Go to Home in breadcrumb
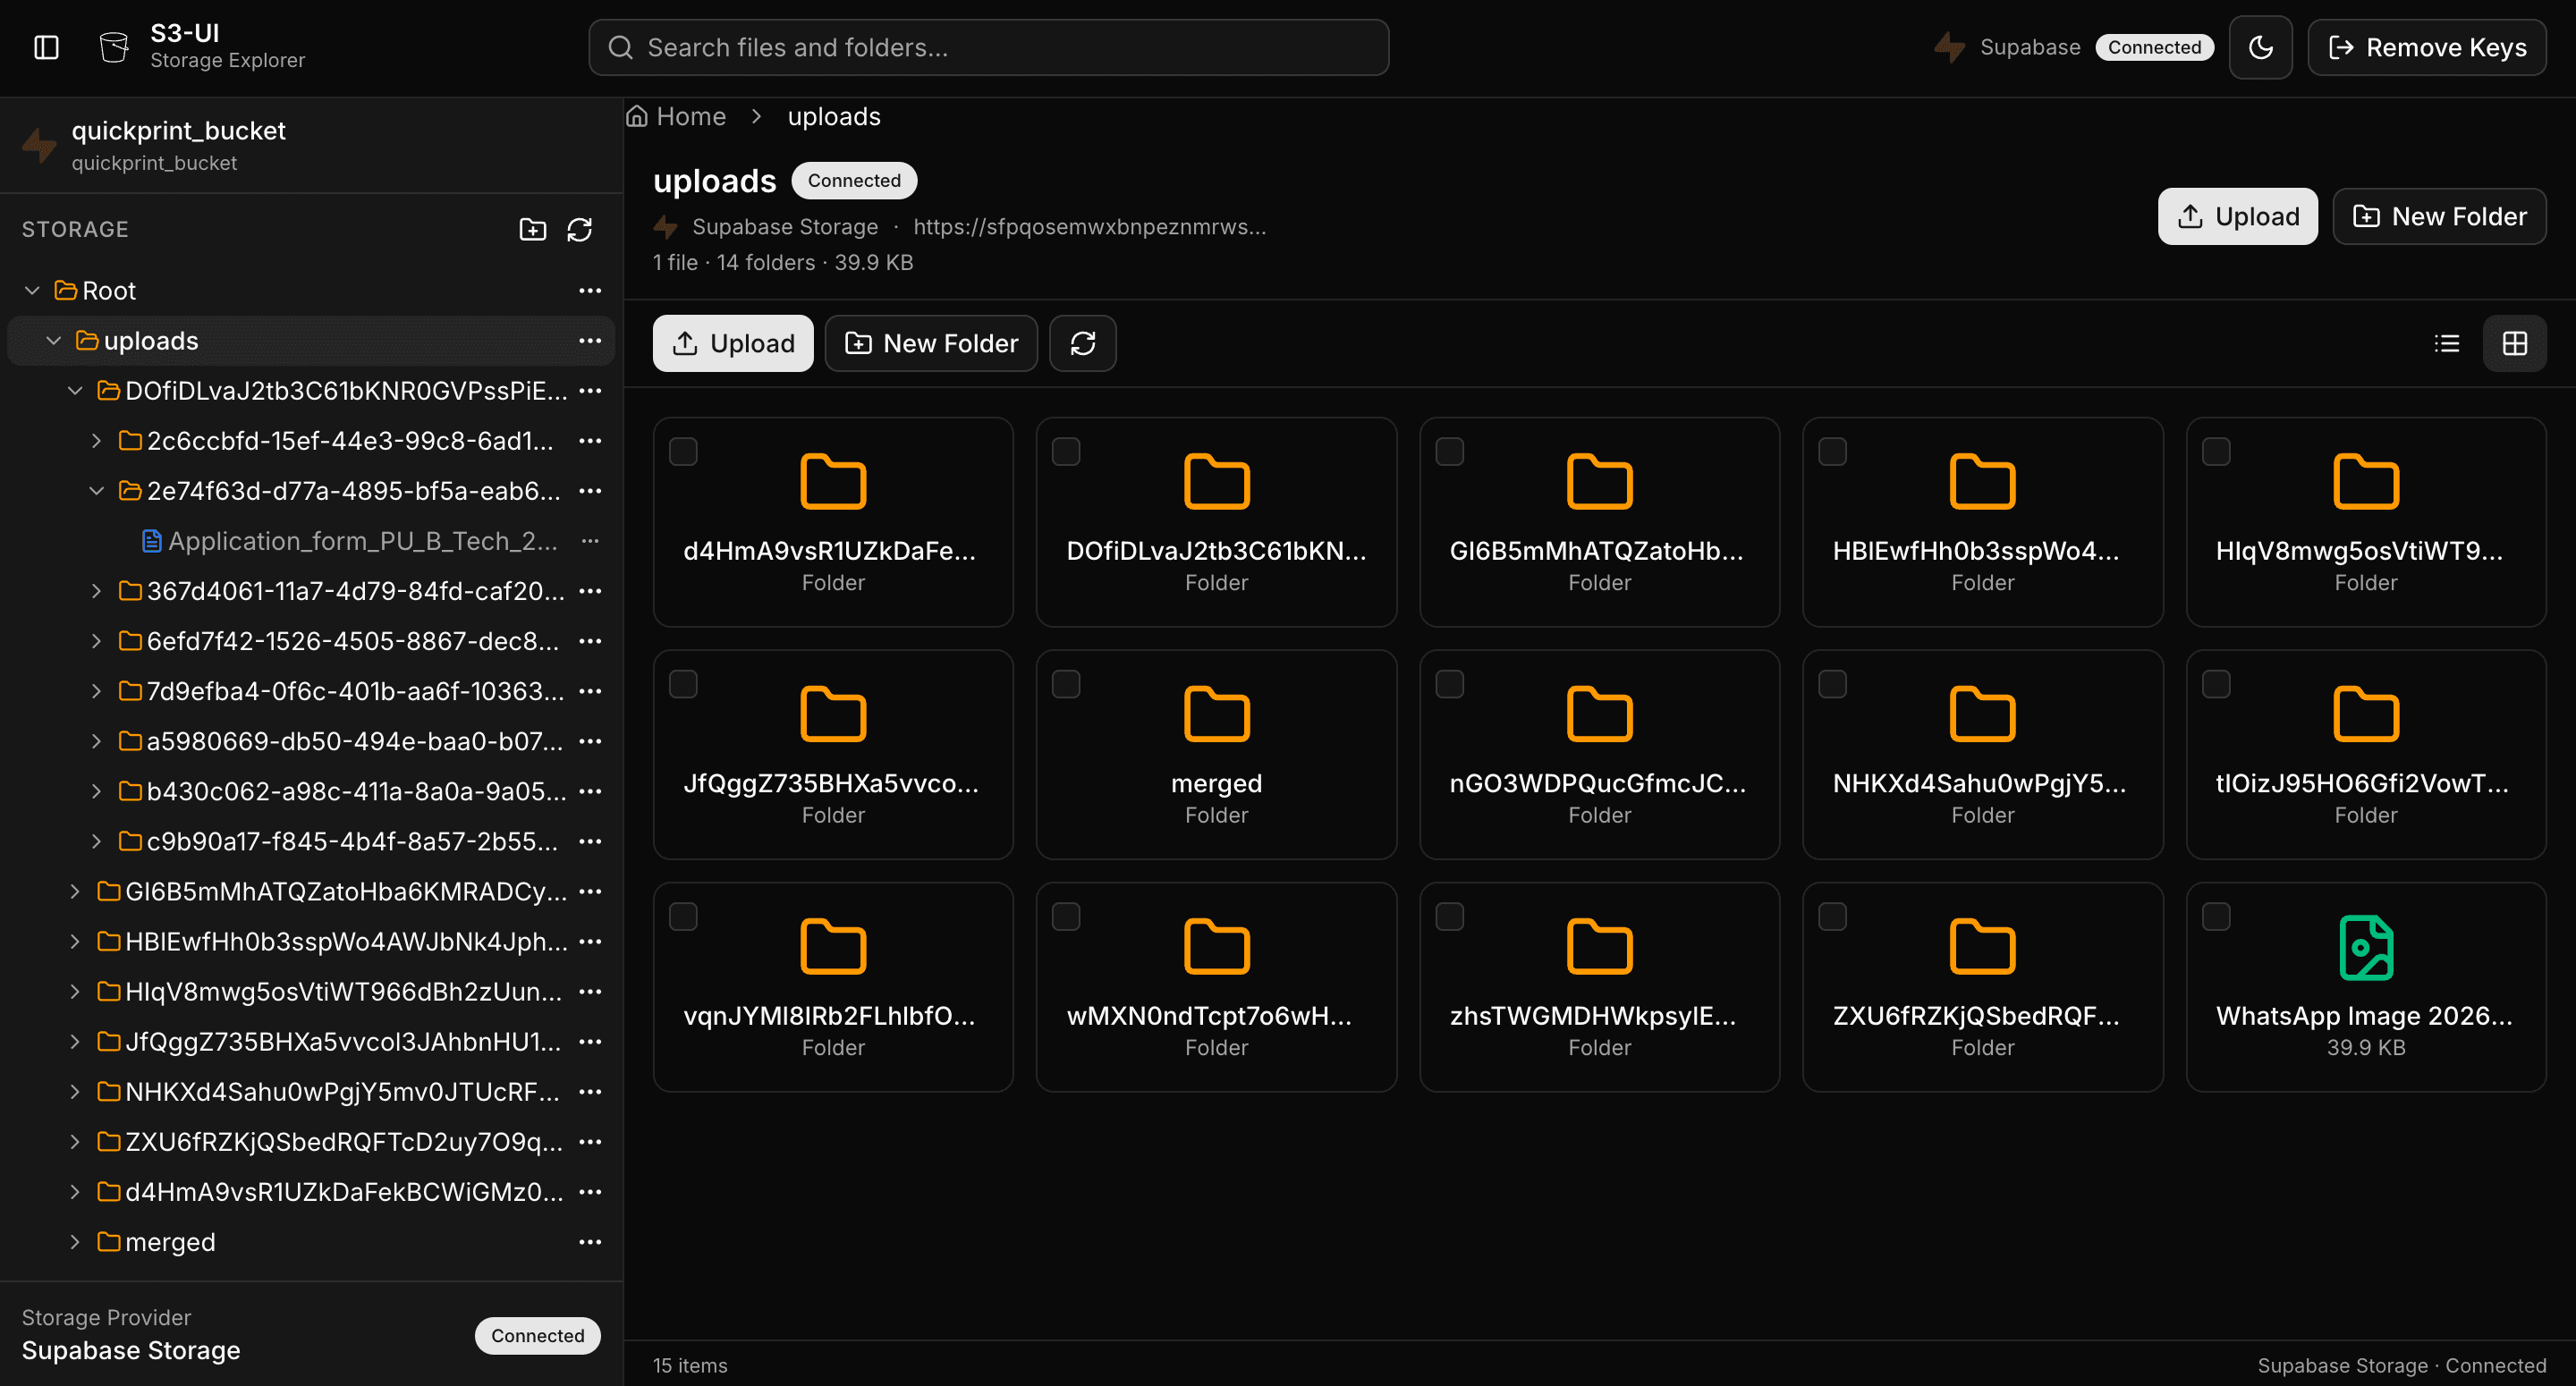Image resolution: width=2576 pixels, height=1386 pixels. 676,116
